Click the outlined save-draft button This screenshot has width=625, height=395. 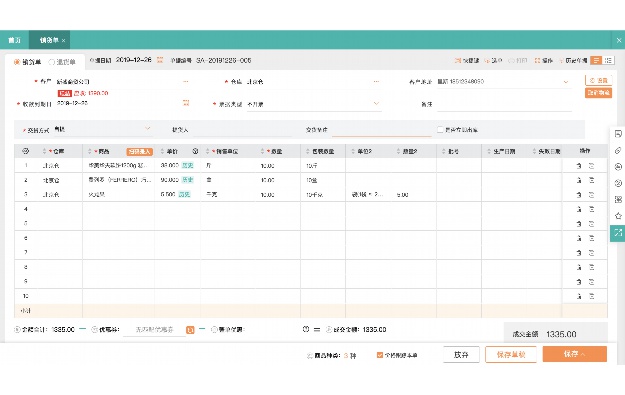(511, 354)
